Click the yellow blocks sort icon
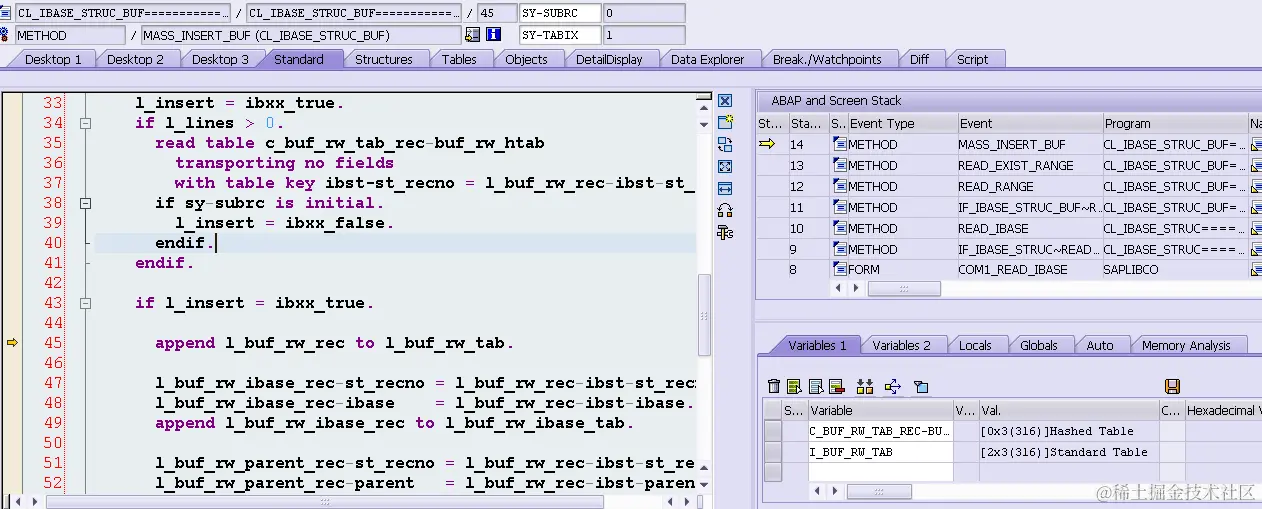This screenshot has height=509, width=1262. pyautogui.click(x=865, y=386)
